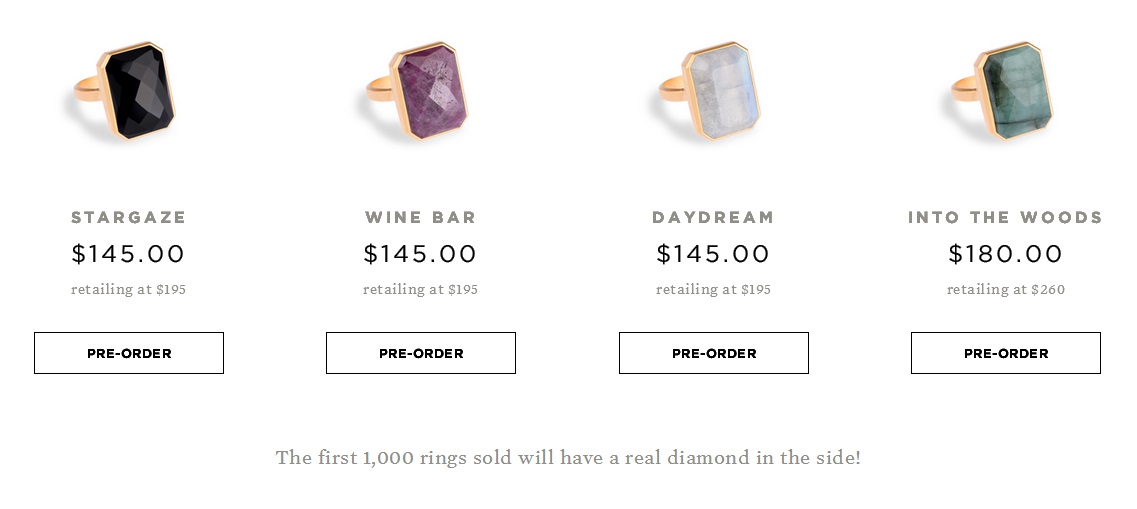Click the WINE BAR product title

coord(421,217)
